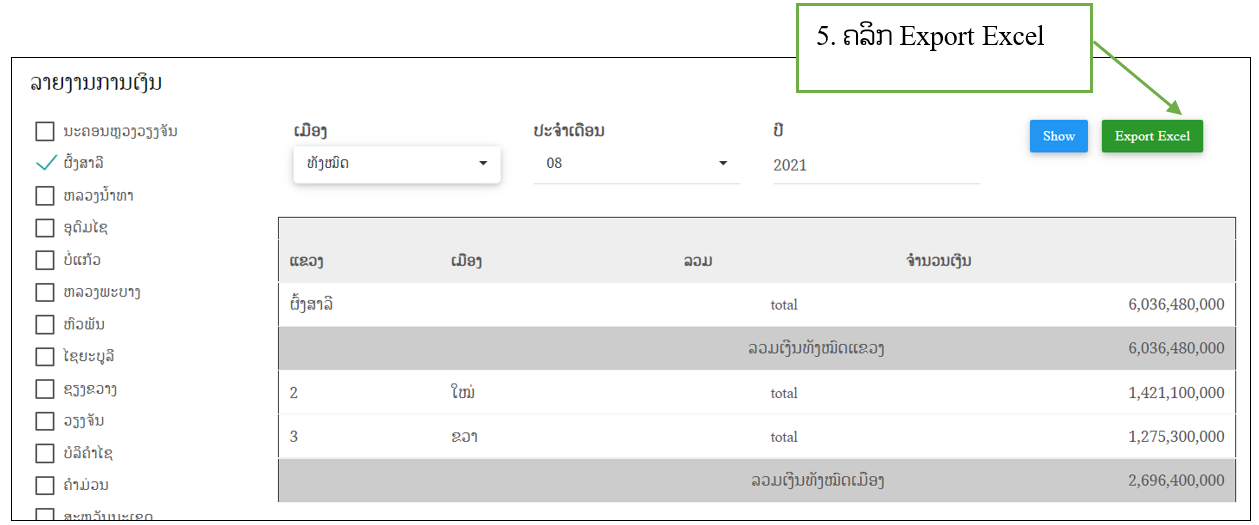1259x525 pixels.
Task: Click the ລາຍງານການເງິນ page title
Action: 96,83
